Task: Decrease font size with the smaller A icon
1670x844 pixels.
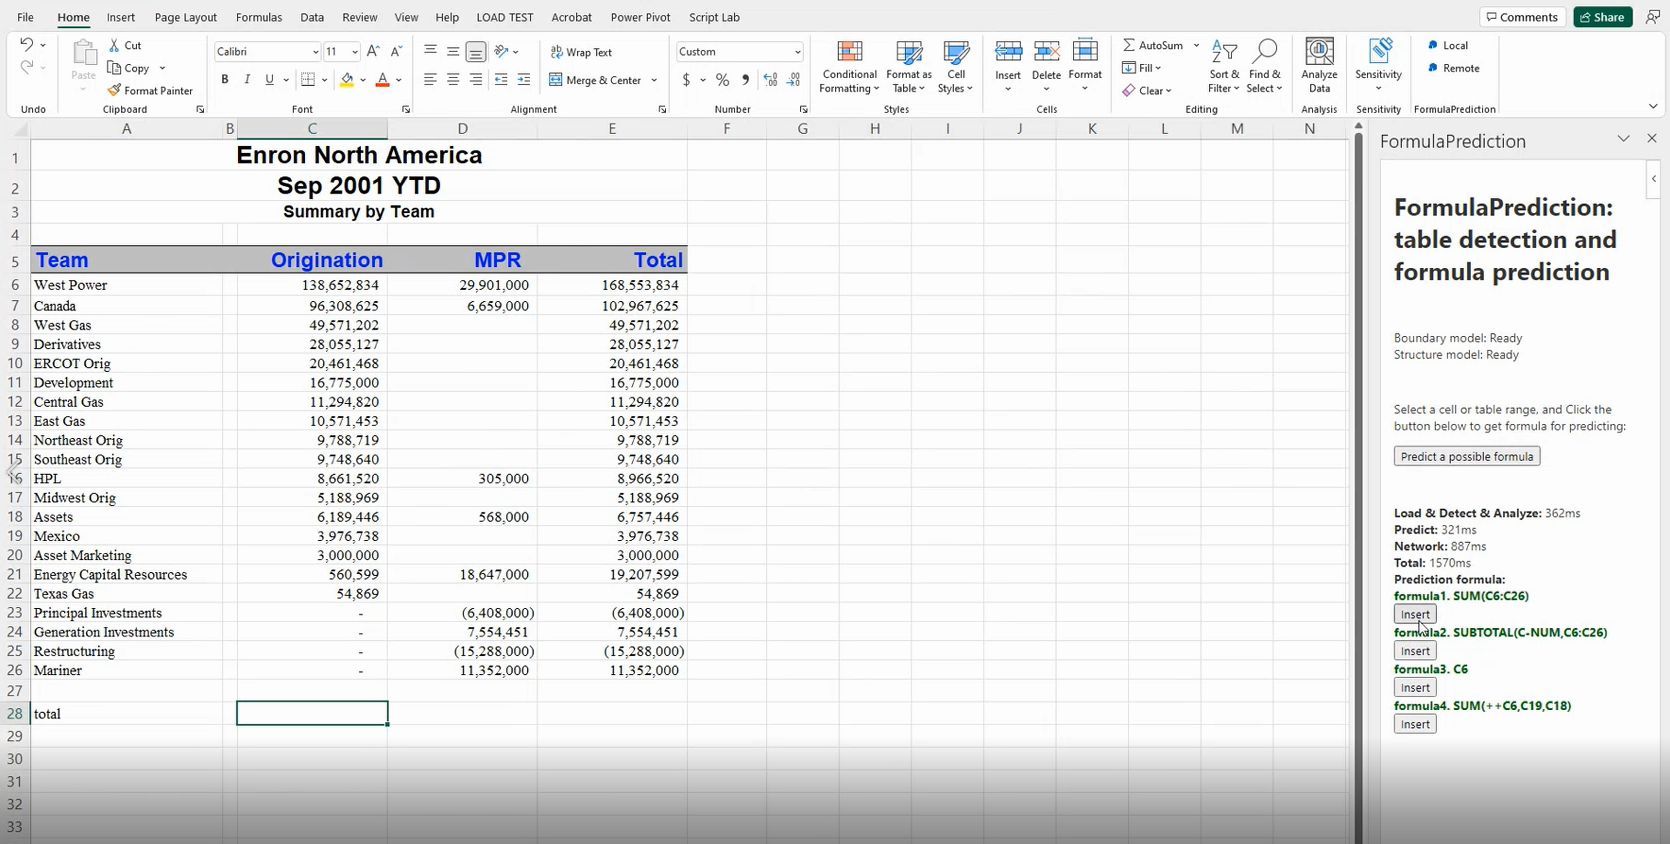Action: [396, 51]
